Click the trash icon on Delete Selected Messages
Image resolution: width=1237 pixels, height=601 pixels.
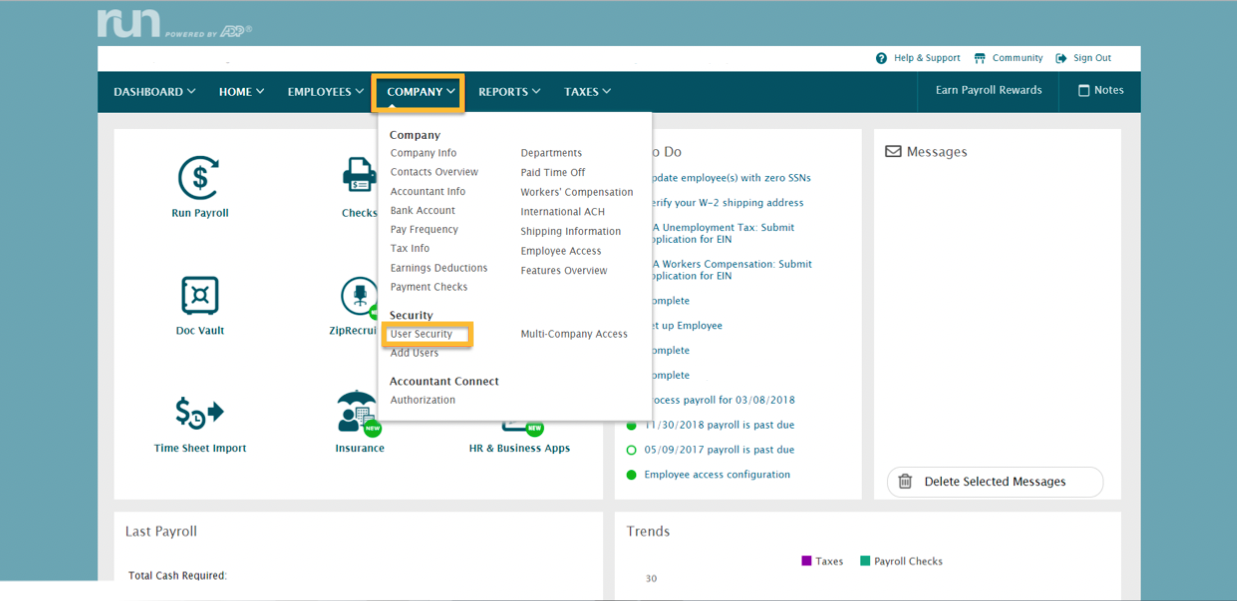(905, 481)
